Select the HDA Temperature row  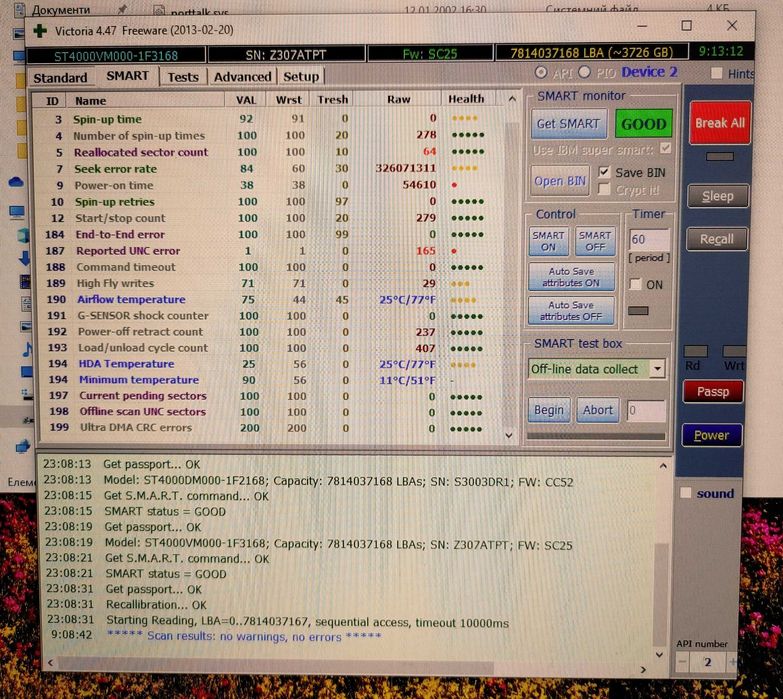click(268, 364)
